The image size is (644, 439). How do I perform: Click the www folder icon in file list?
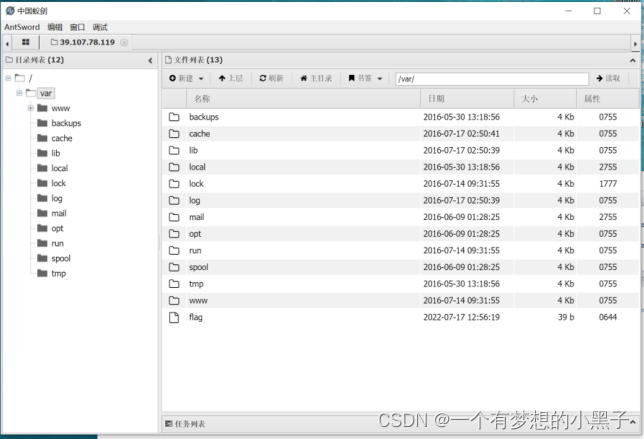pos(174,301)
